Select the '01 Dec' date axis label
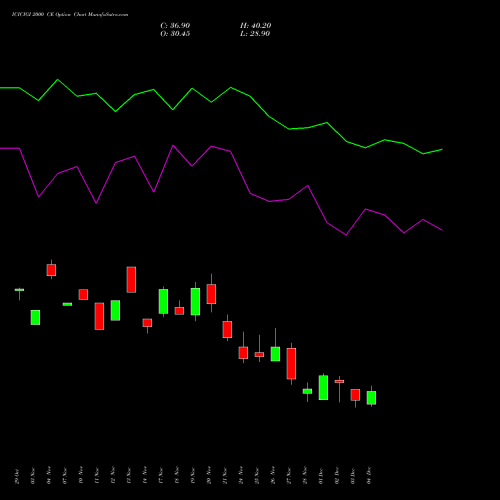 point(321,476)
